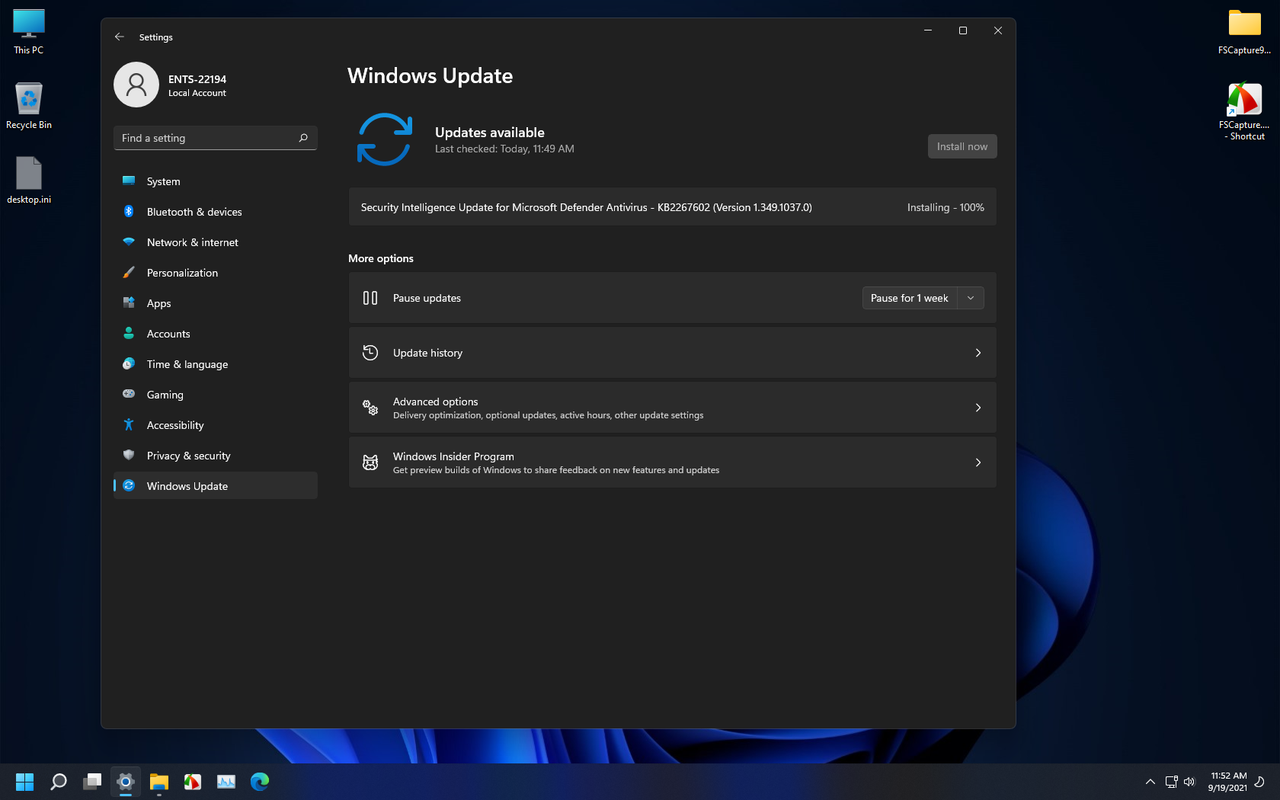Expand Windows Insider Program chevron
The height and width of the screenshot is (800, 1280).
(x=978, y=463)
